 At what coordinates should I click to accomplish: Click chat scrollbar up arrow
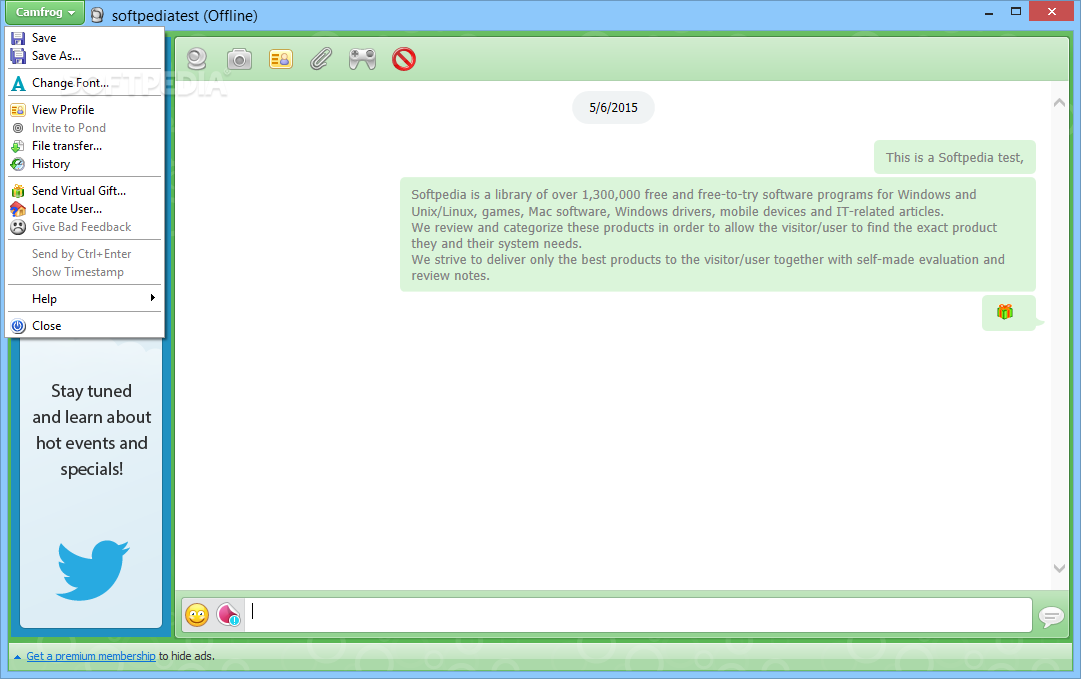1060,103
